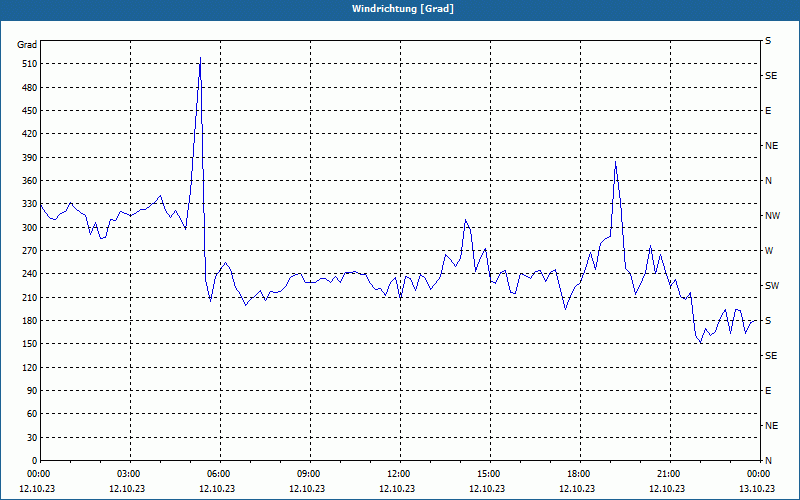The height and width of the screenshot is (500, 800).
Task: Click the 90 tick label
Action: click(31, 391)
